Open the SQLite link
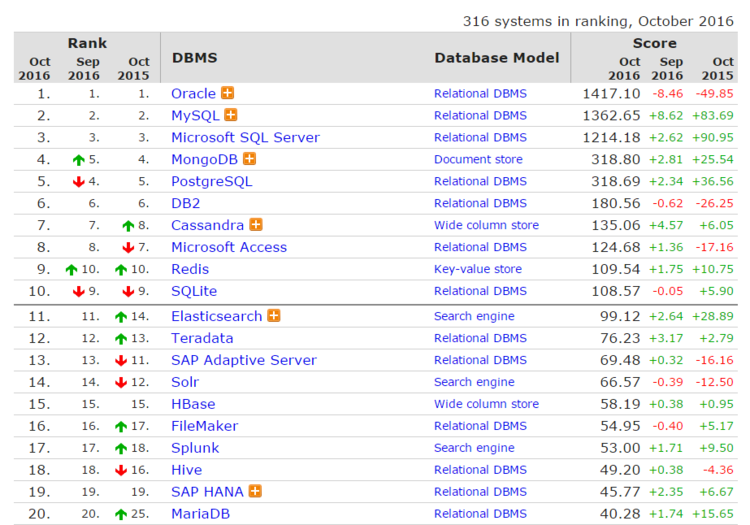The height and width of the screenshot is (525, 750). click(x=194, y=291)
